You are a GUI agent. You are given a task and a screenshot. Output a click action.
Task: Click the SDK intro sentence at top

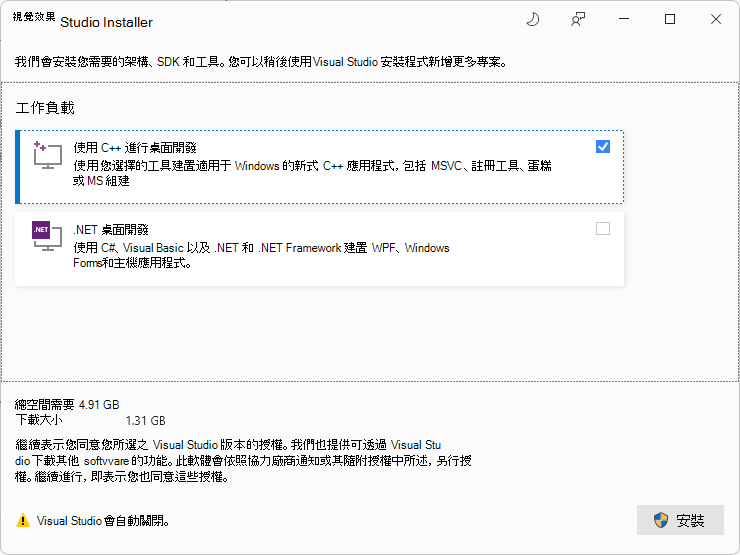[x=261, y=62]
